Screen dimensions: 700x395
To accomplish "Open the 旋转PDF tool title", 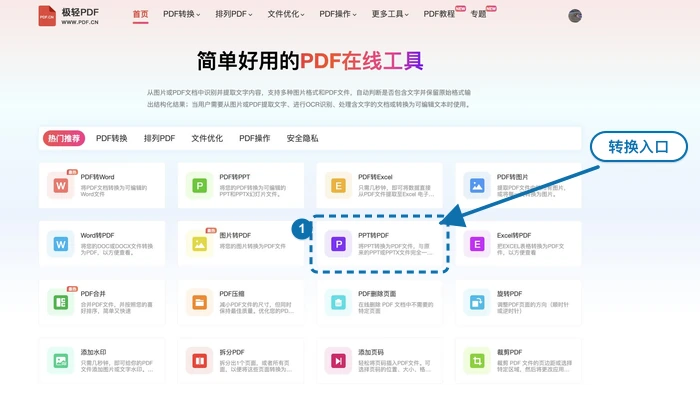I will click(509, 294).
